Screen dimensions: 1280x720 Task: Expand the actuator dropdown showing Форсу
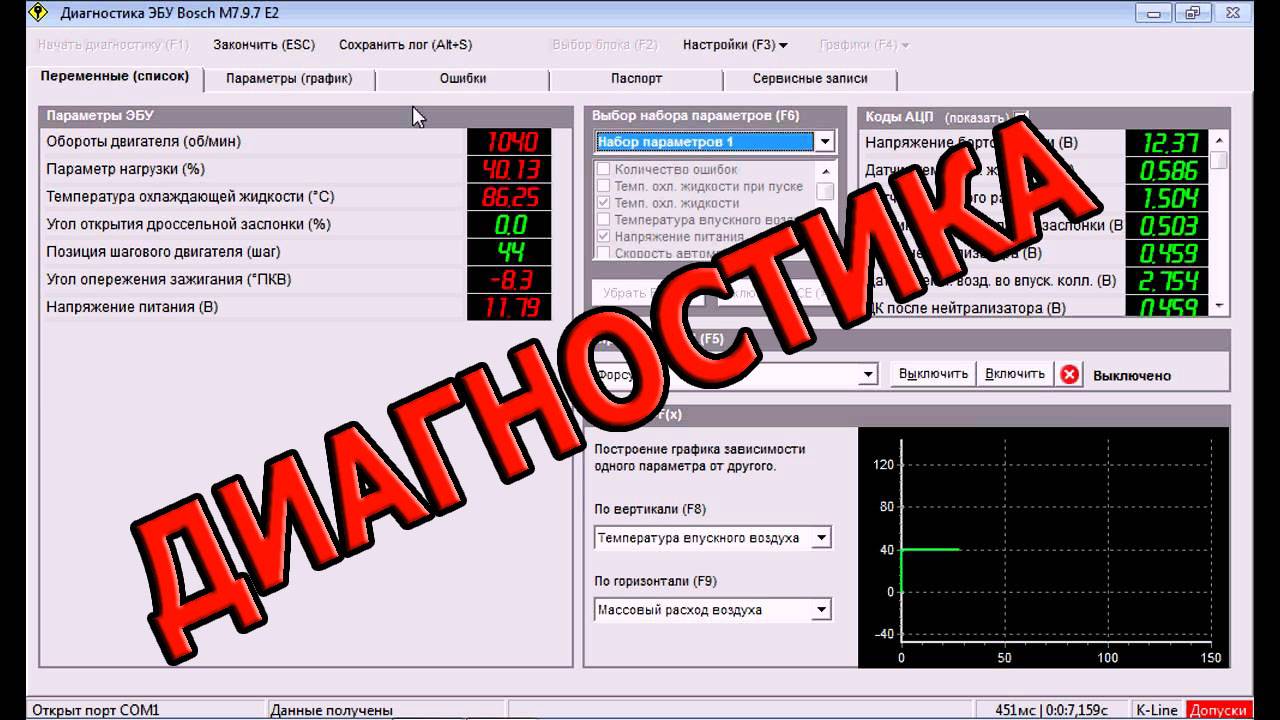(x=868, y=375)
